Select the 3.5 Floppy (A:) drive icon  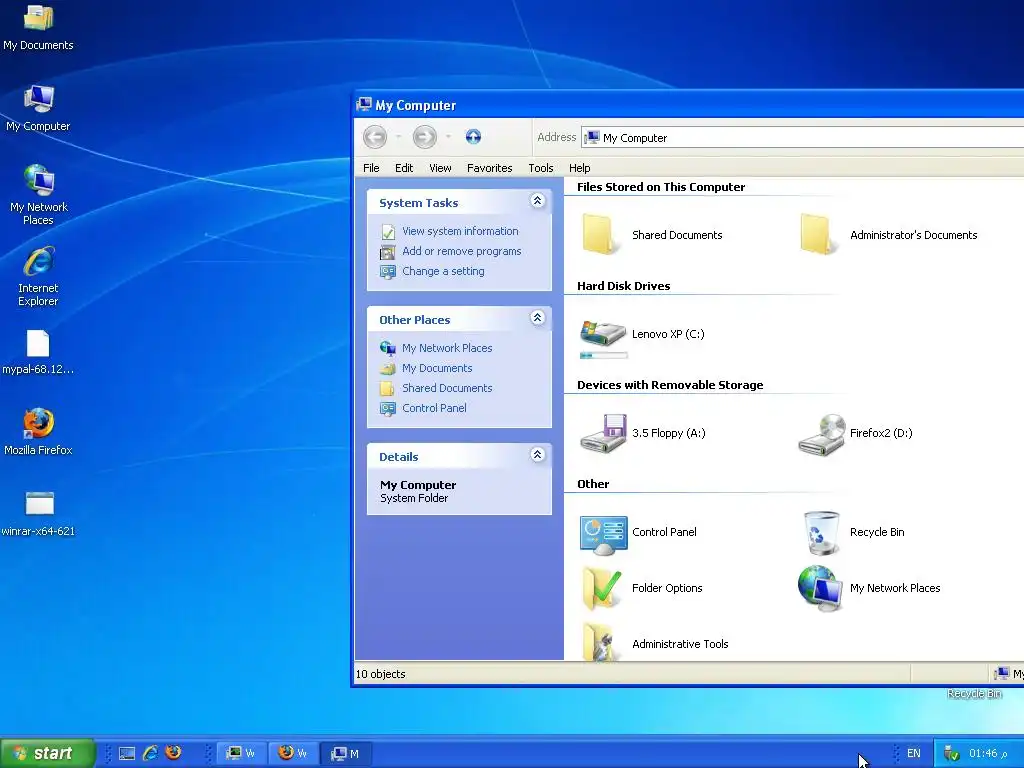(x=603, y=433)
